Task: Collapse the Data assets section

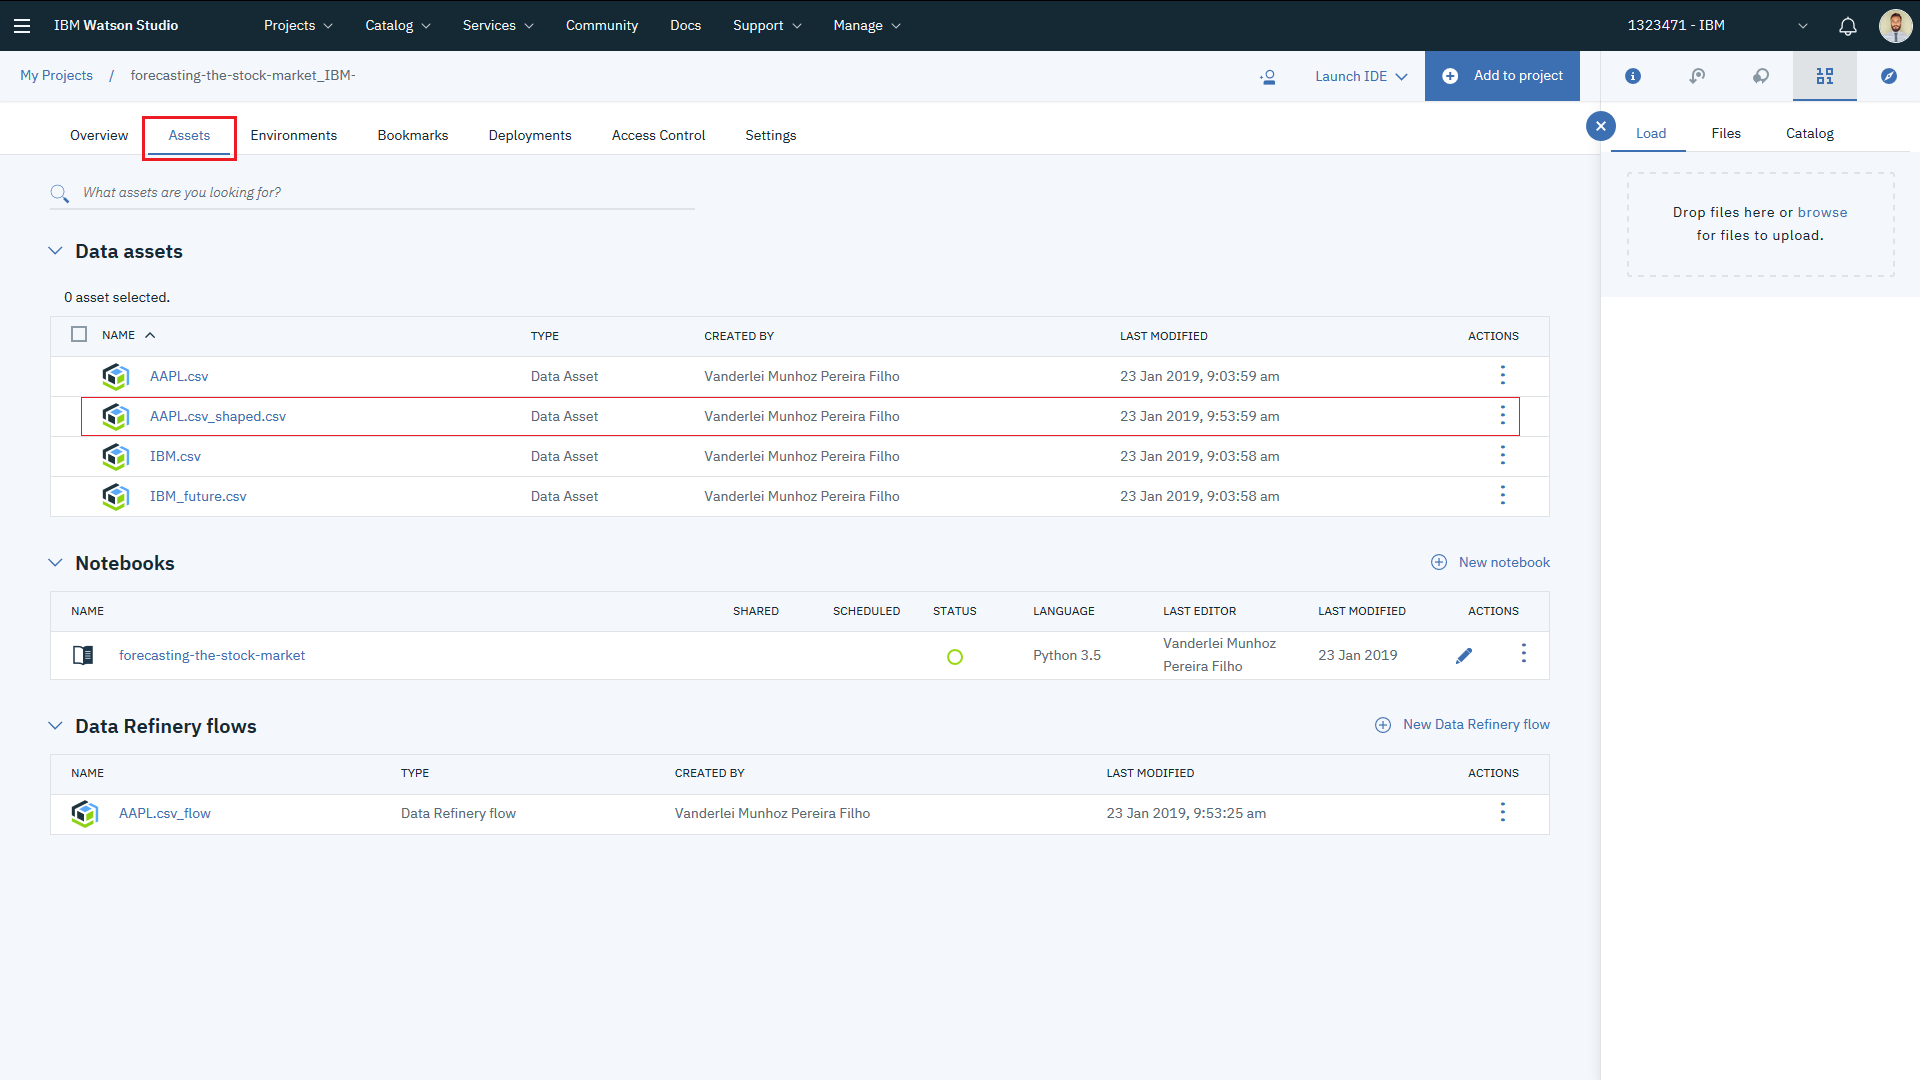Action: tap(55, 251)
